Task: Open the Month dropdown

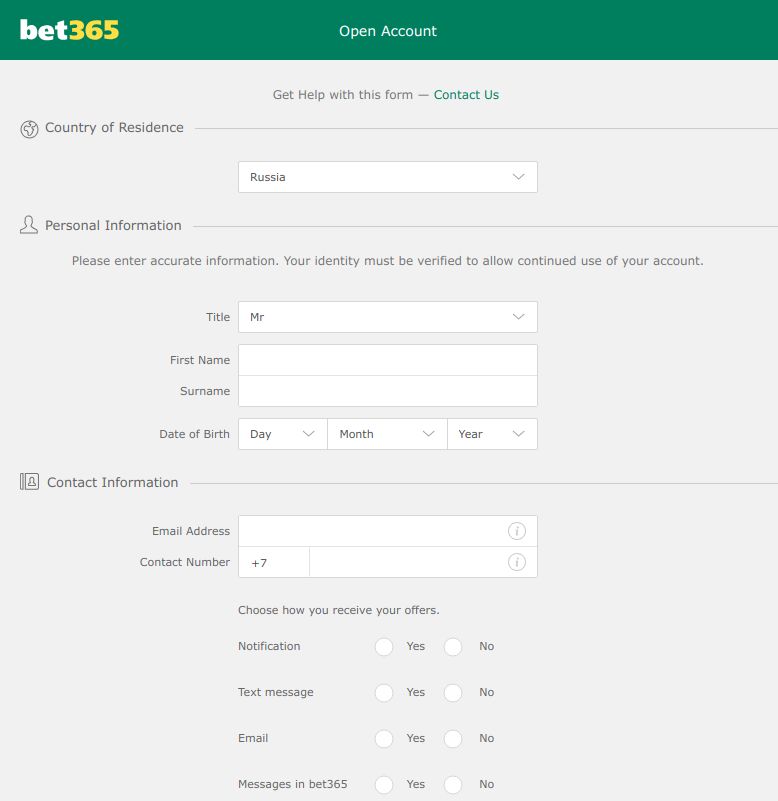Action: coord(388,434)
